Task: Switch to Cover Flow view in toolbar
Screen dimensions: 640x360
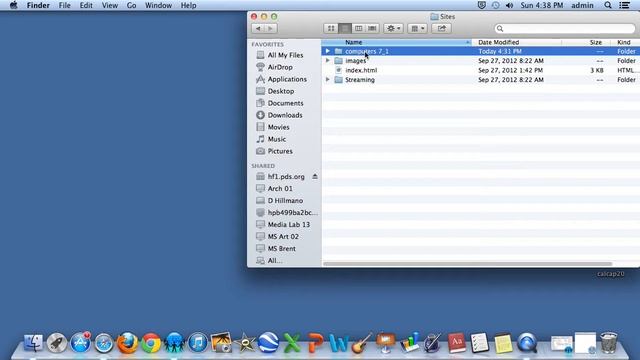Action: point(372,28)
